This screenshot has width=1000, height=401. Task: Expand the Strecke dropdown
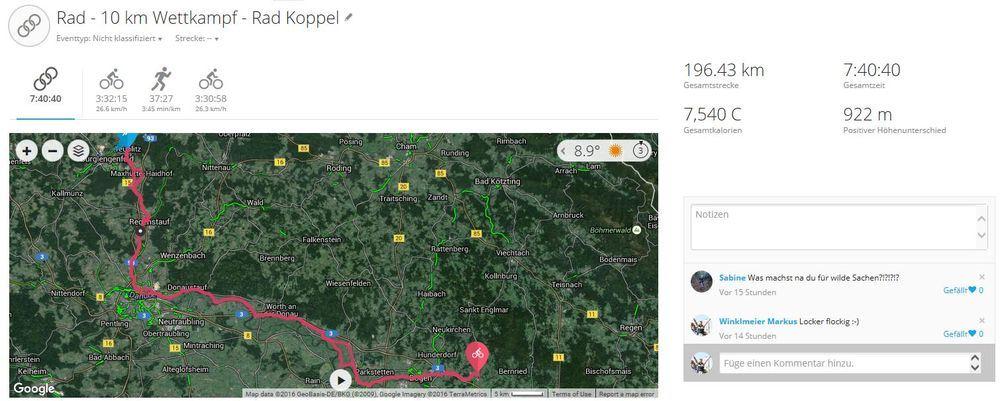pyautogui.click(x=197, y=39)
